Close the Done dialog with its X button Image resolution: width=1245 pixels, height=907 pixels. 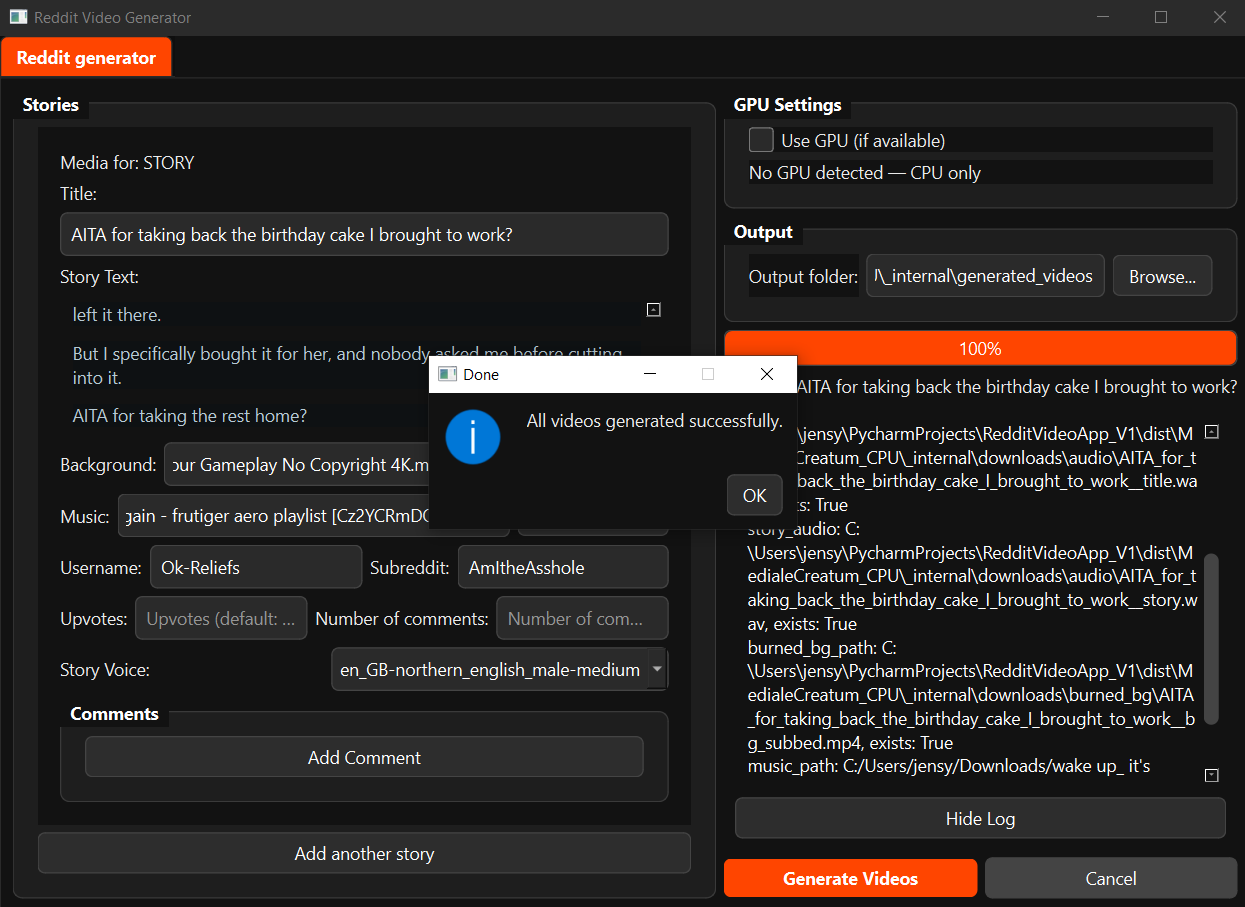tap(767, 374)
